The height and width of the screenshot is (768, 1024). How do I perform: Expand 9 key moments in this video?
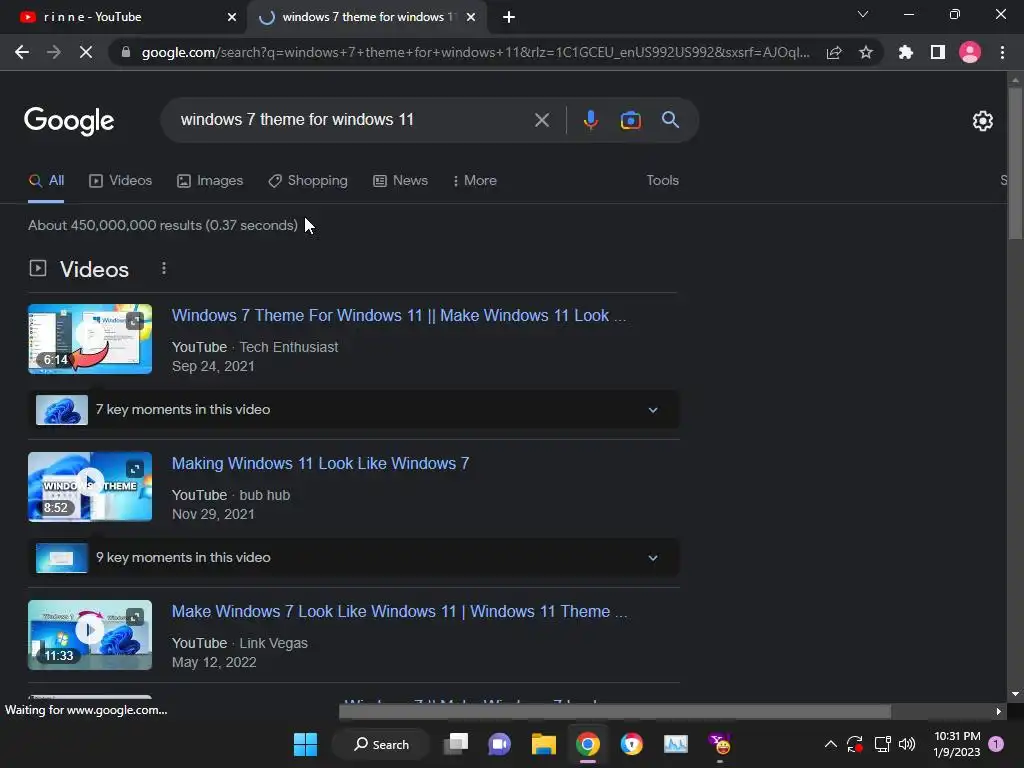point(353,558)
